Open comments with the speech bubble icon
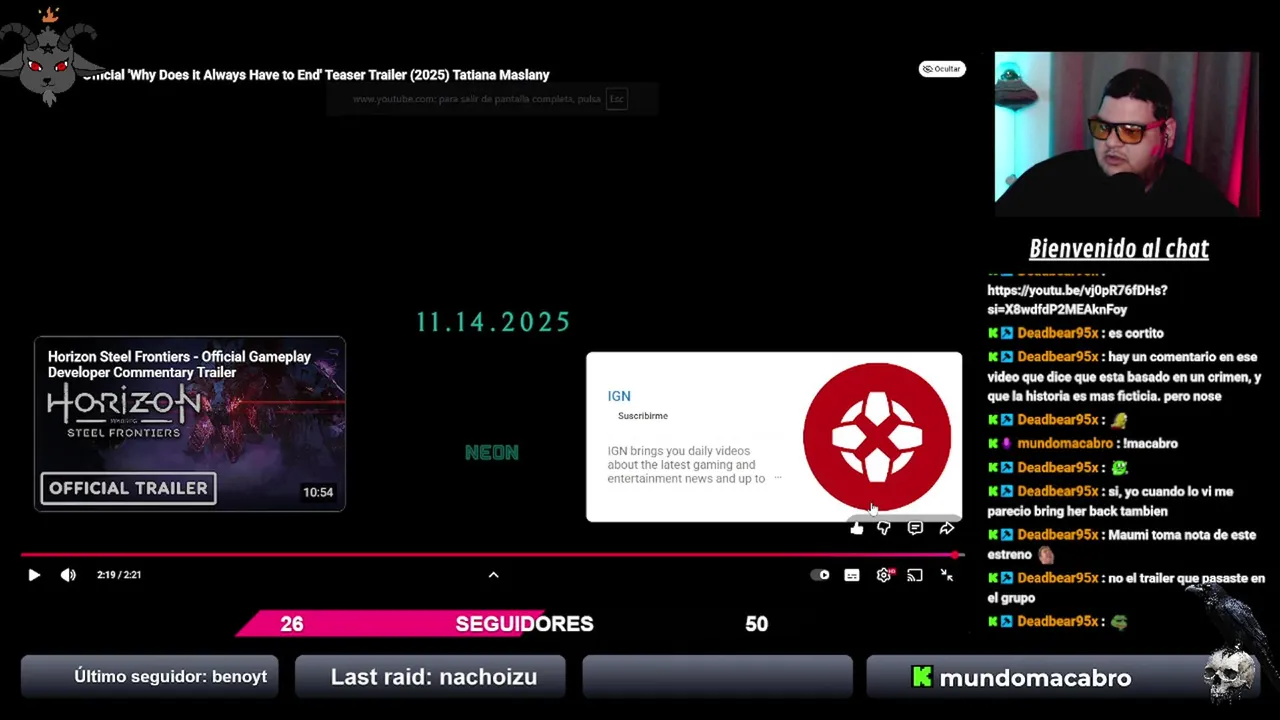 pyautogui.click(x=915, y=528)
